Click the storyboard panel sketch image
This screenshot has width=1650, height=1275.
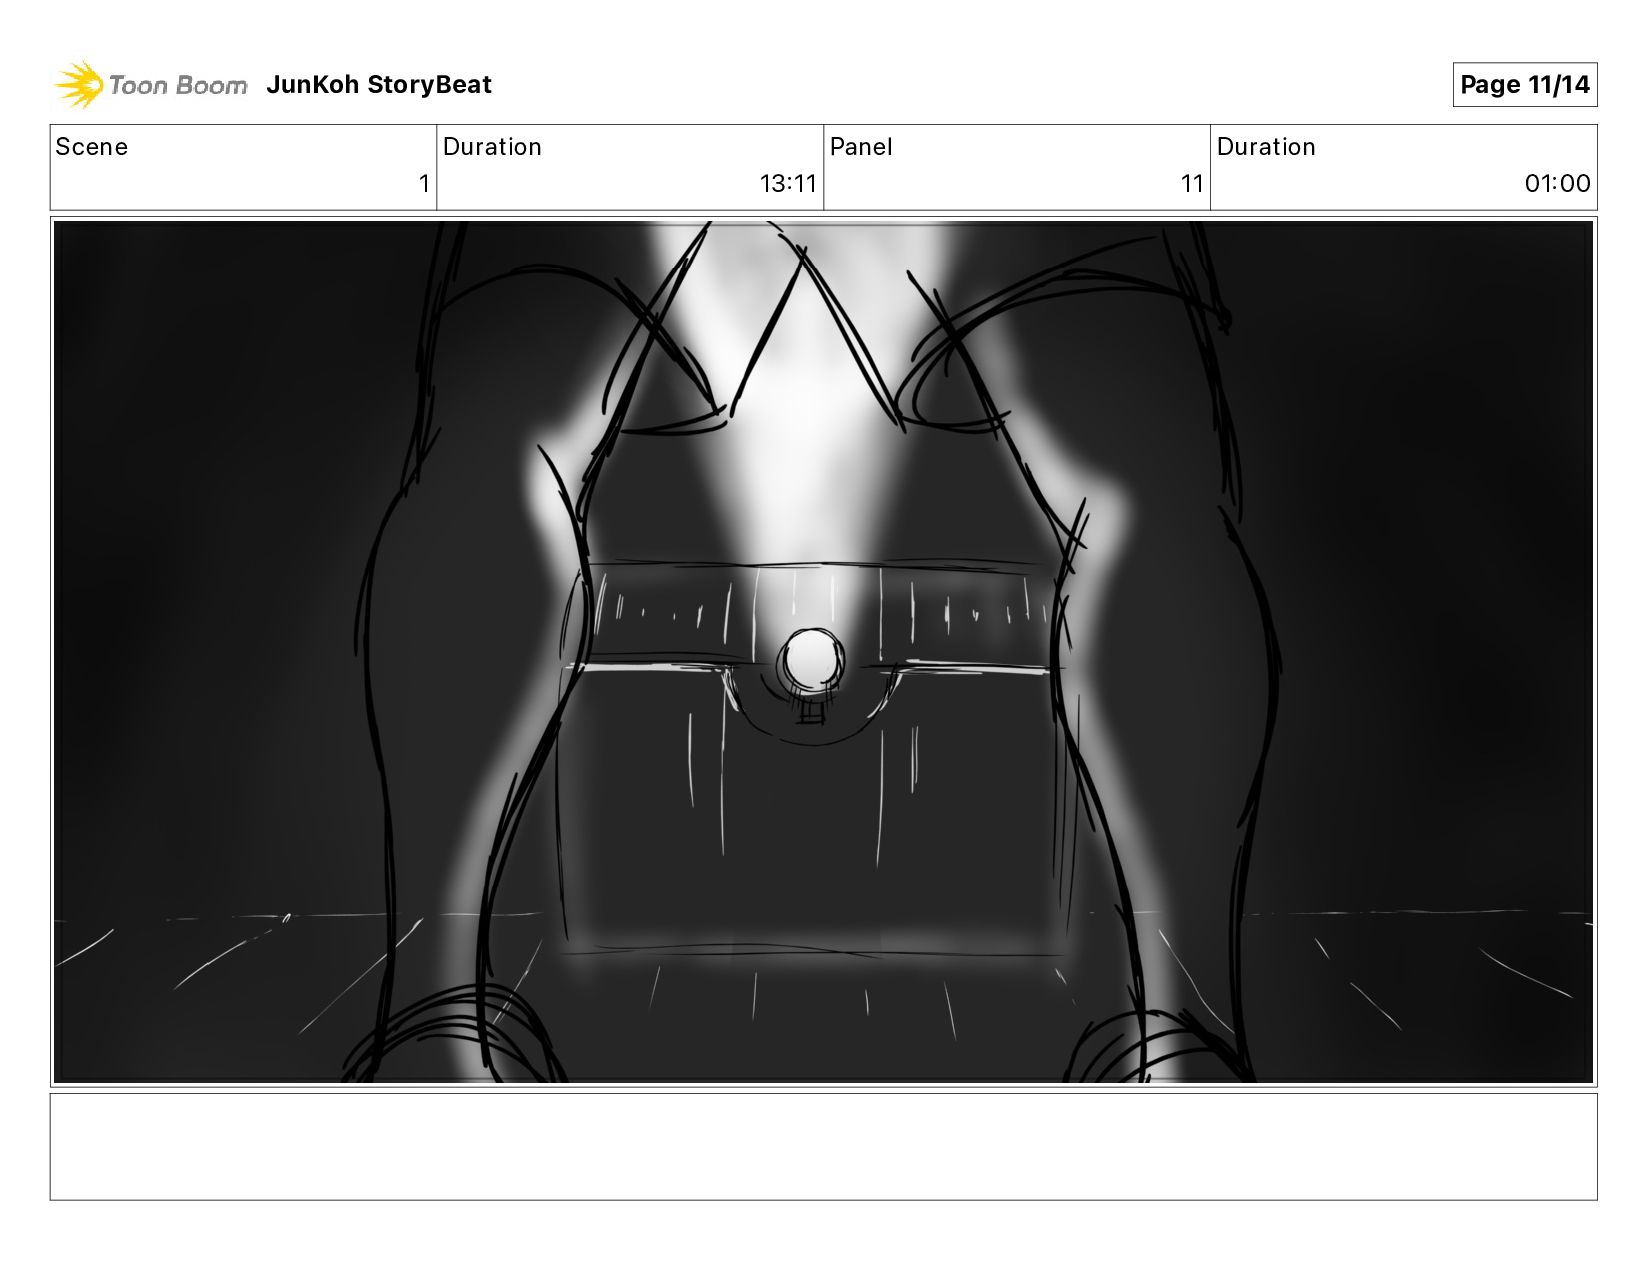(x=823, y=652)
